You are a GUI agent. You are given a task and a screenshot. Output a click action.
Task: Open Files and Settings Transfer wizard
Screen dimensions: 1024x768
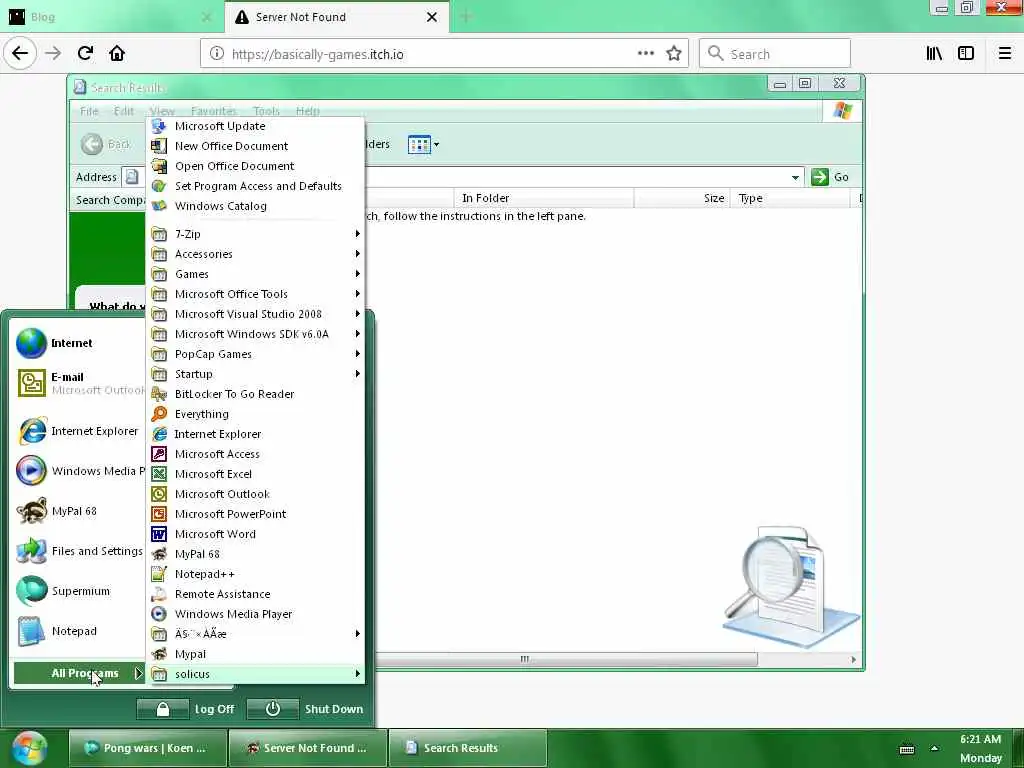(x=78, y=551)
